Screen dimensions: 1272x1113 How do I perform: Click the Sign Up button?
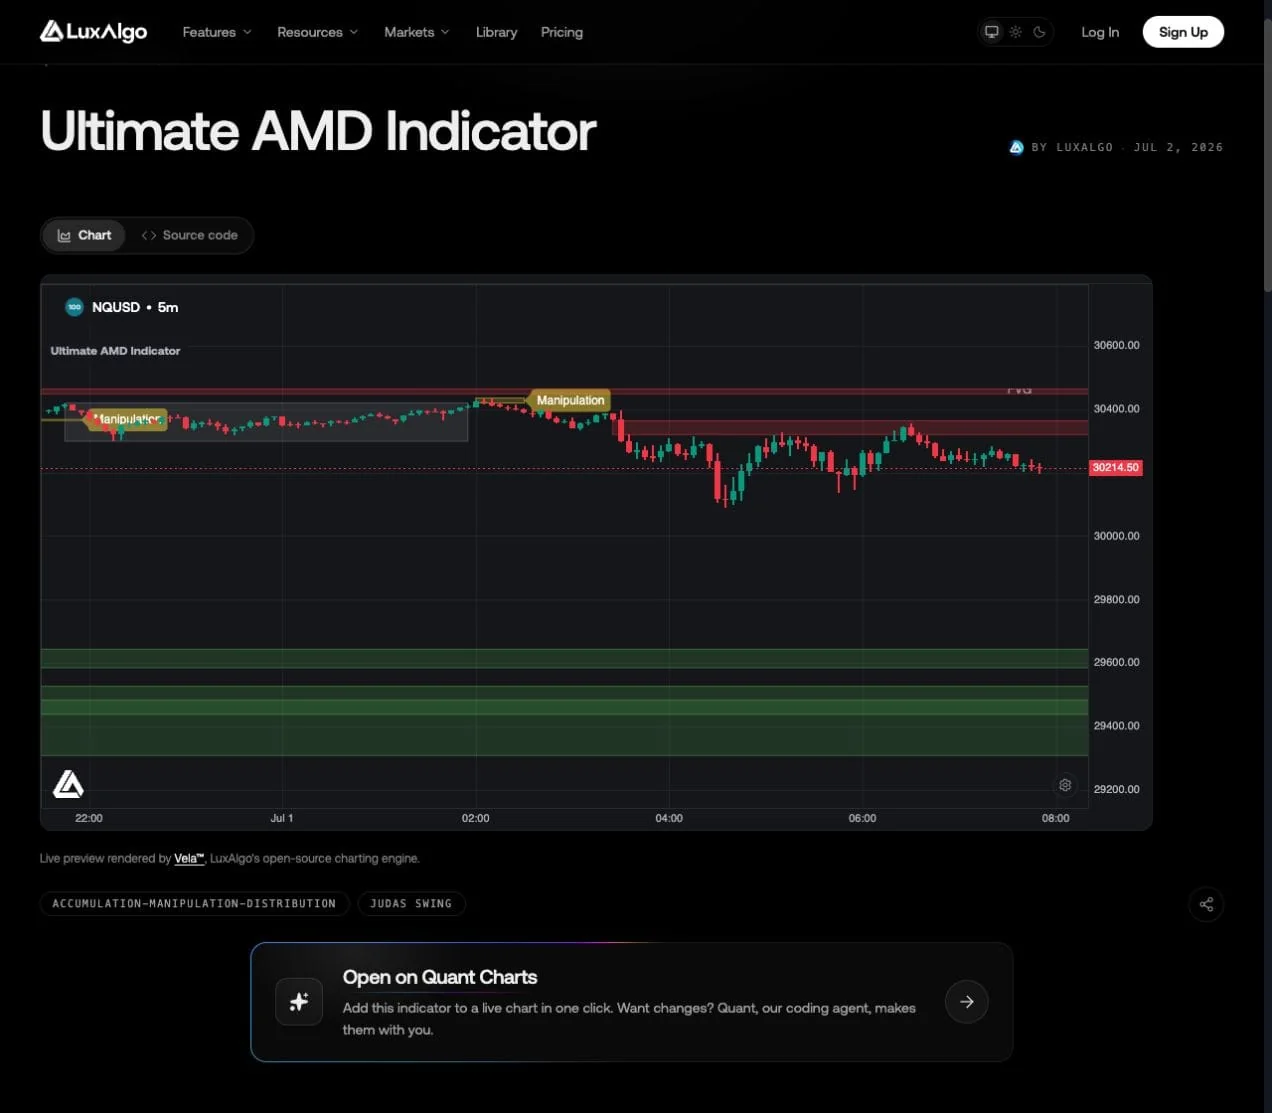(1183, 32)
